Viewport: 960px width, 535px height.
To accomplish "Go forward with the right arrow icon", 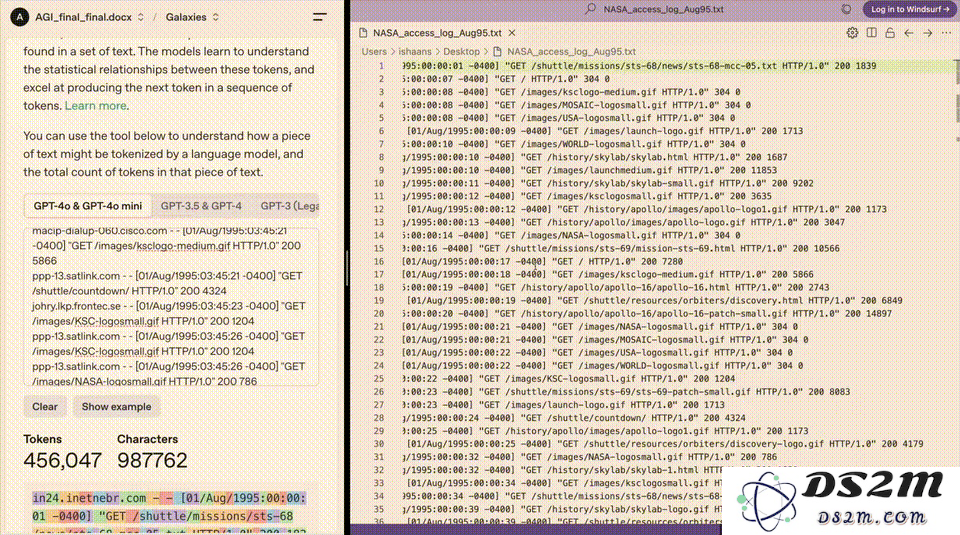I will [928, 33].
